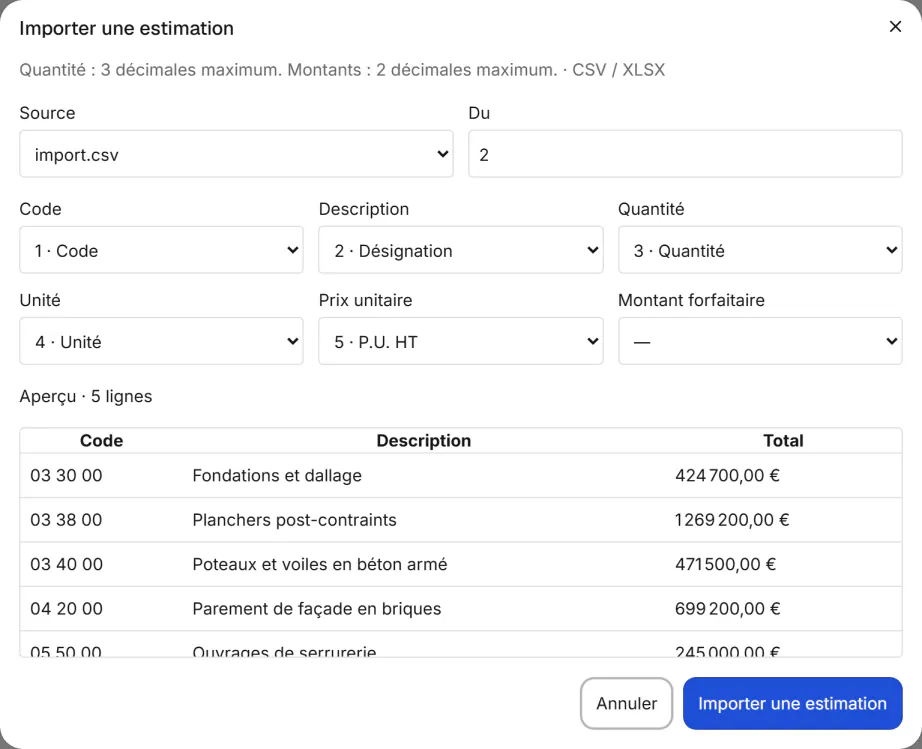Screen dimensions: 922x749
Task: Click the Du input field
Action: (x=685, y=154)
